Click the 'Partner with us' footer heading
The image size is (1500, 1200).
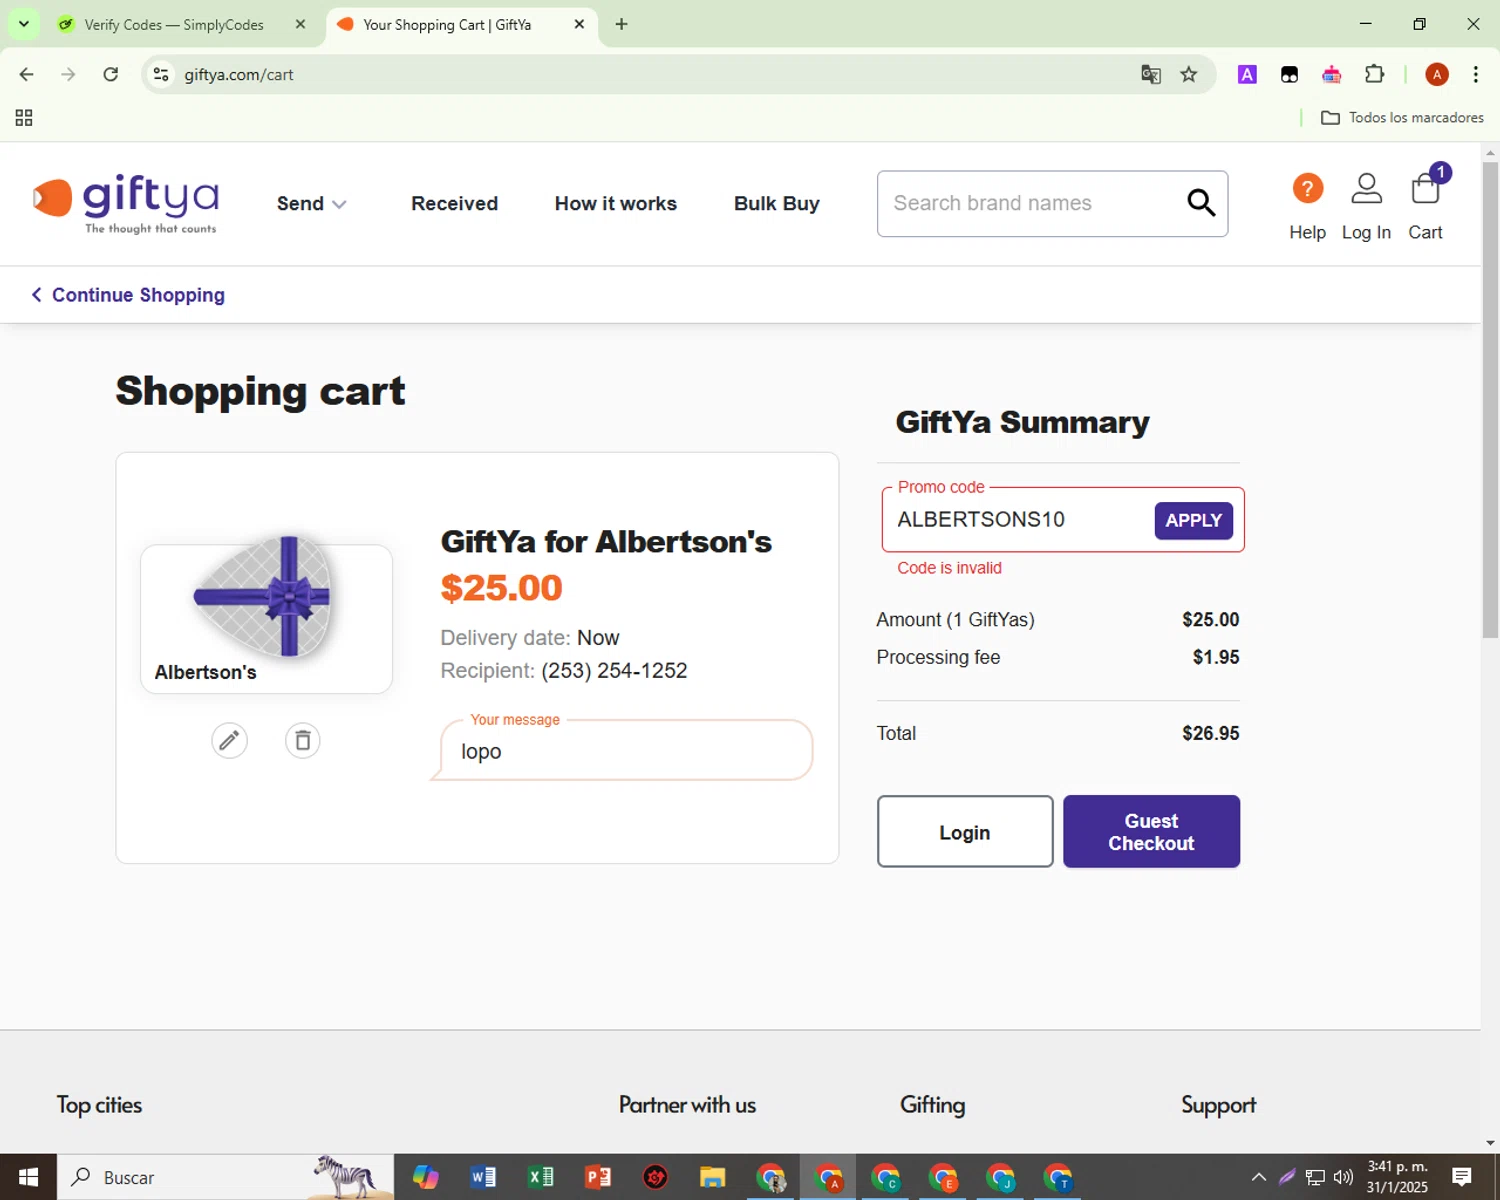click(687, 1105)
